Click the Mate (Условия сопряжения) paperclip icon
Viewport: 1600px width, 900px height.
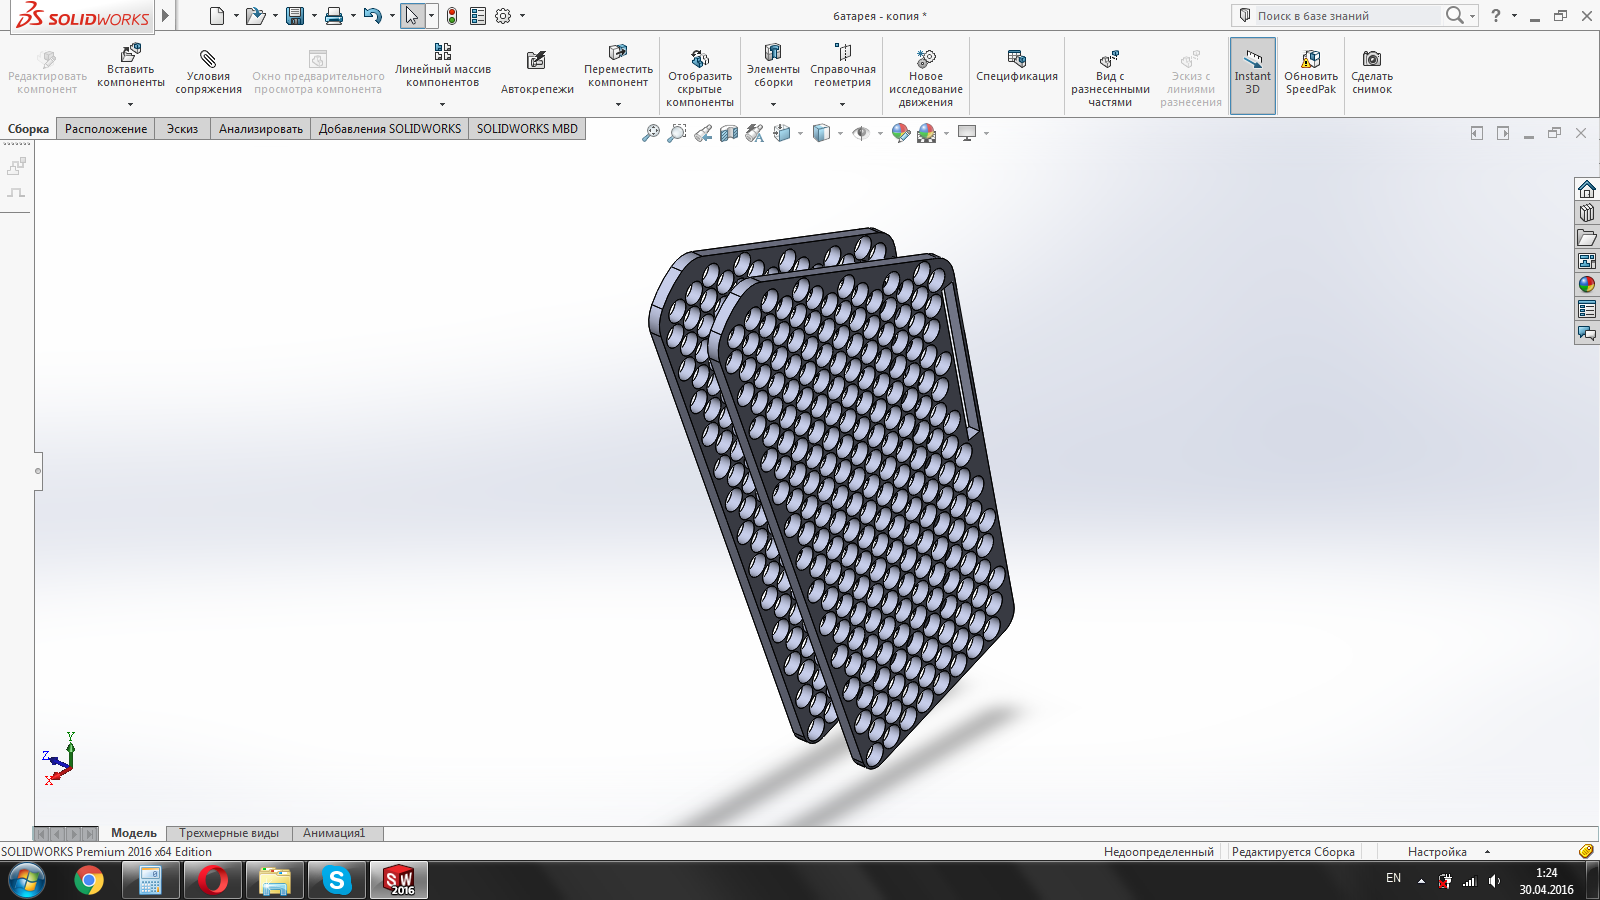(208, 59)
